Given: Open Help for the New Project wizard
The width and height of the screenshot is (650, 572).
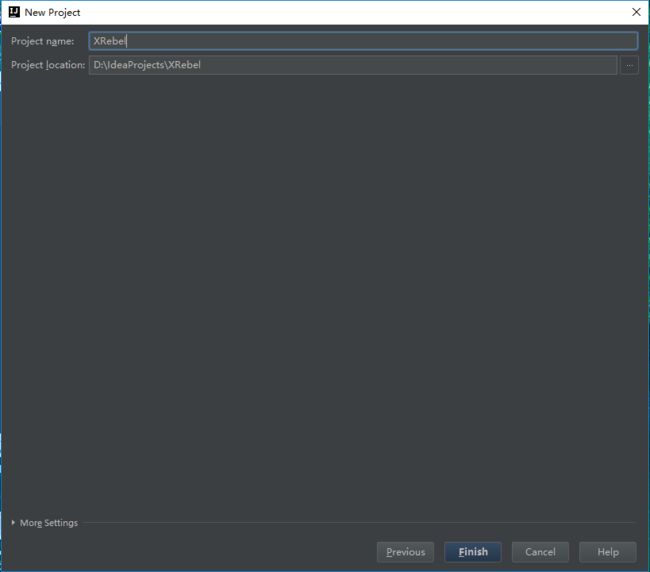Looking at the screenshot, I should pos(608,552).
